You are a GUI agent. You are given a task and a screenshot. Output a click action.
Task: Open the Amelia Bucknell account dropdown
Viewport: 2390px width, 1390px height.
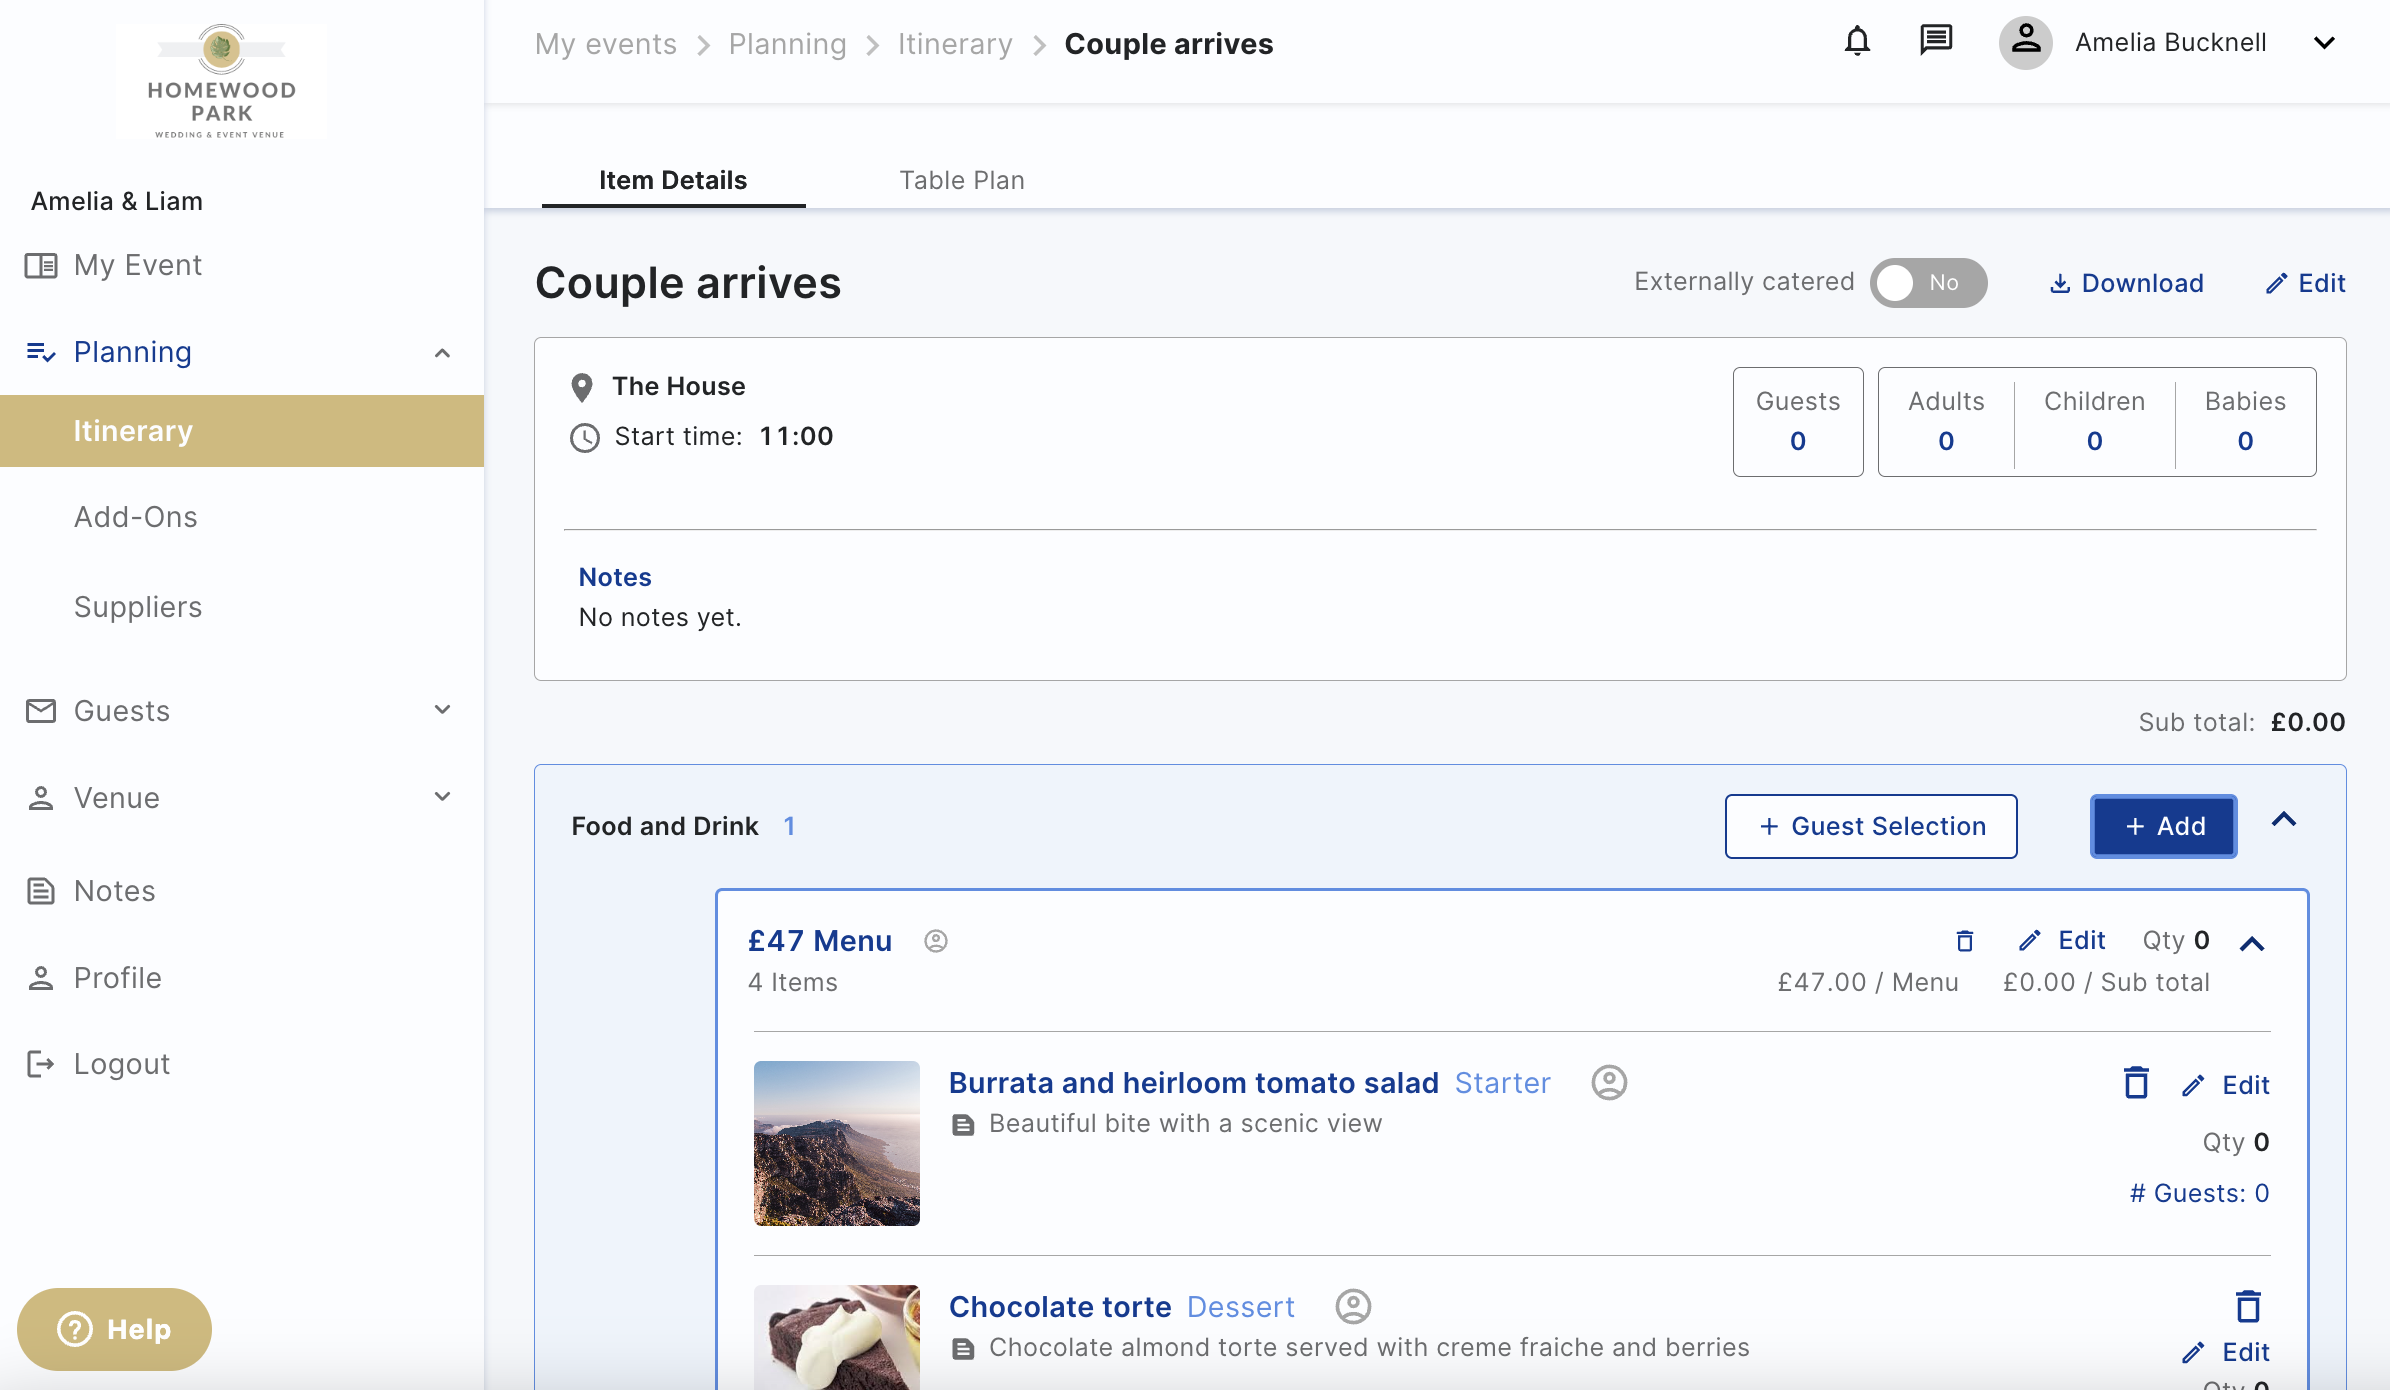click(2324, 42)
